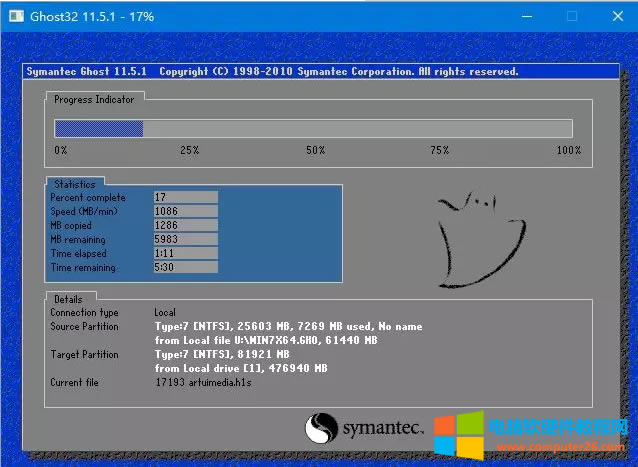Select the Percent complete value 17

[186, 197]
